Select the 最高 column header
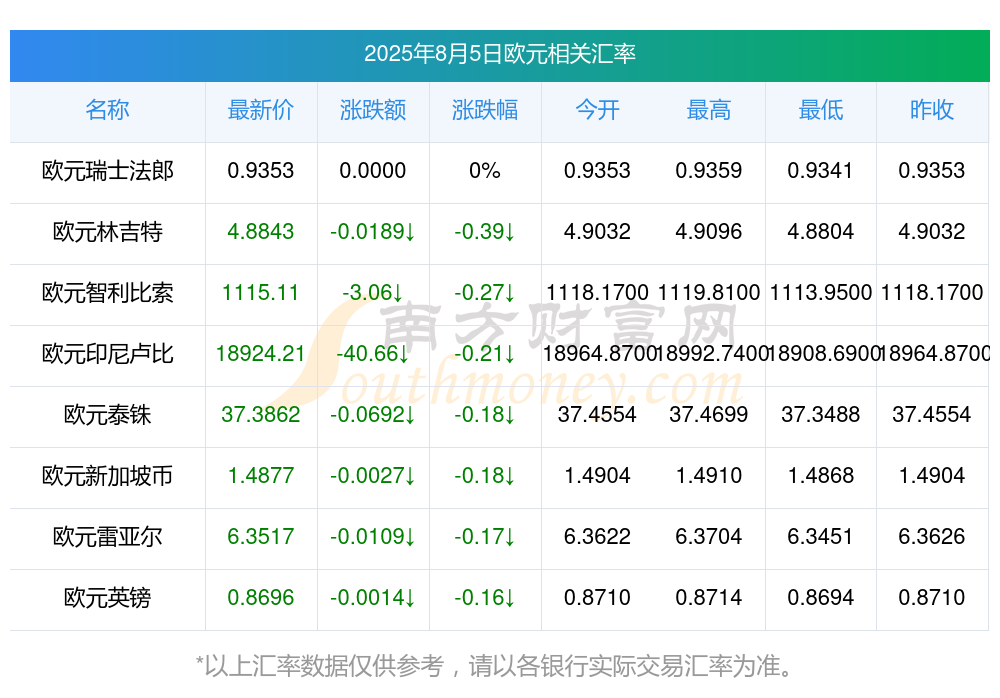 [x=709, y=110]
